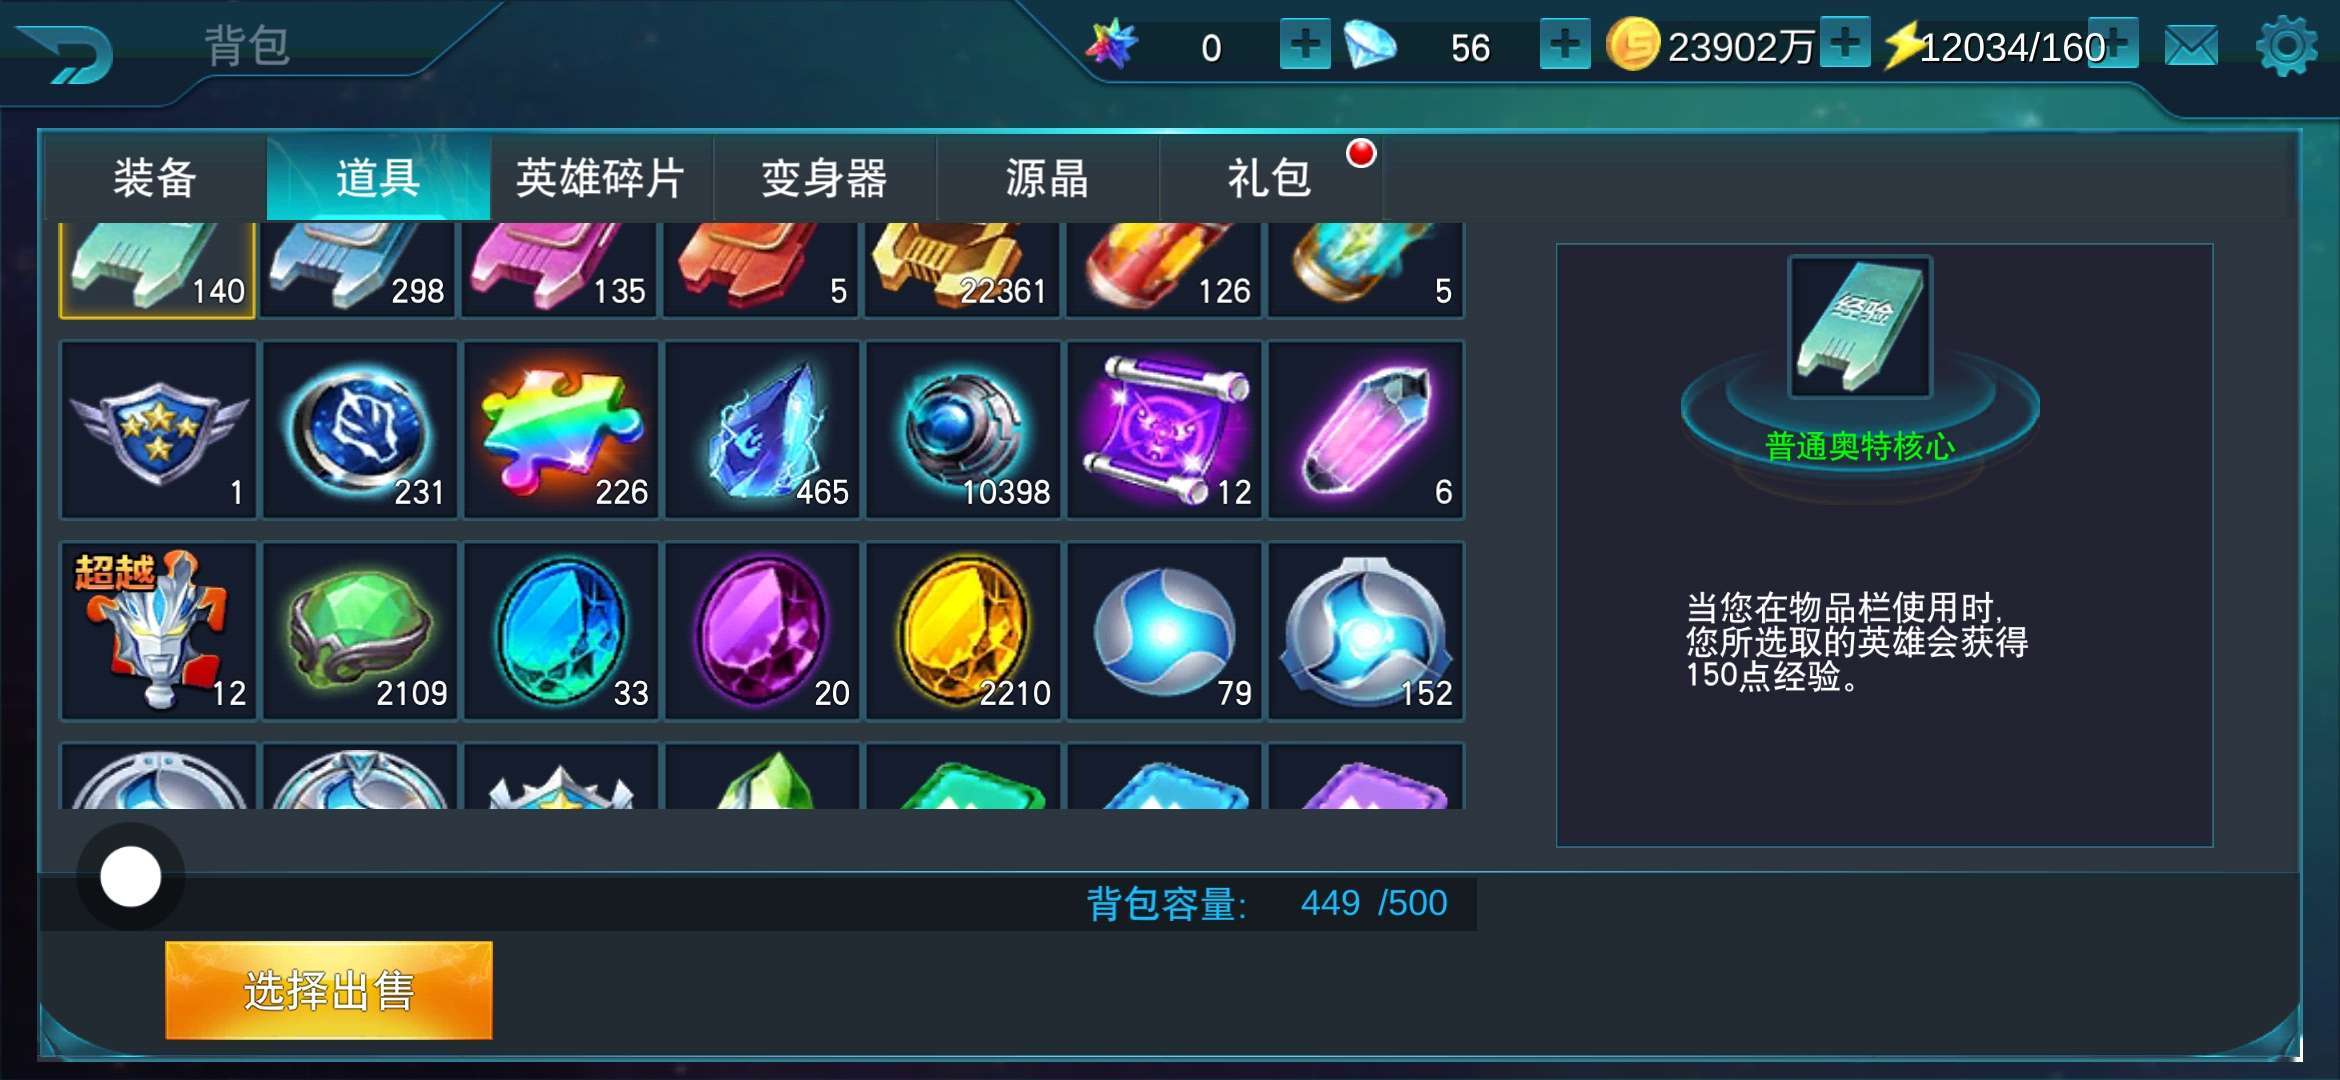The width and height of the screenshot is (2340, 1080).
Task: Select the blue crystal shard item (465)
Action: pyautogui.click(x=762, y=430)
